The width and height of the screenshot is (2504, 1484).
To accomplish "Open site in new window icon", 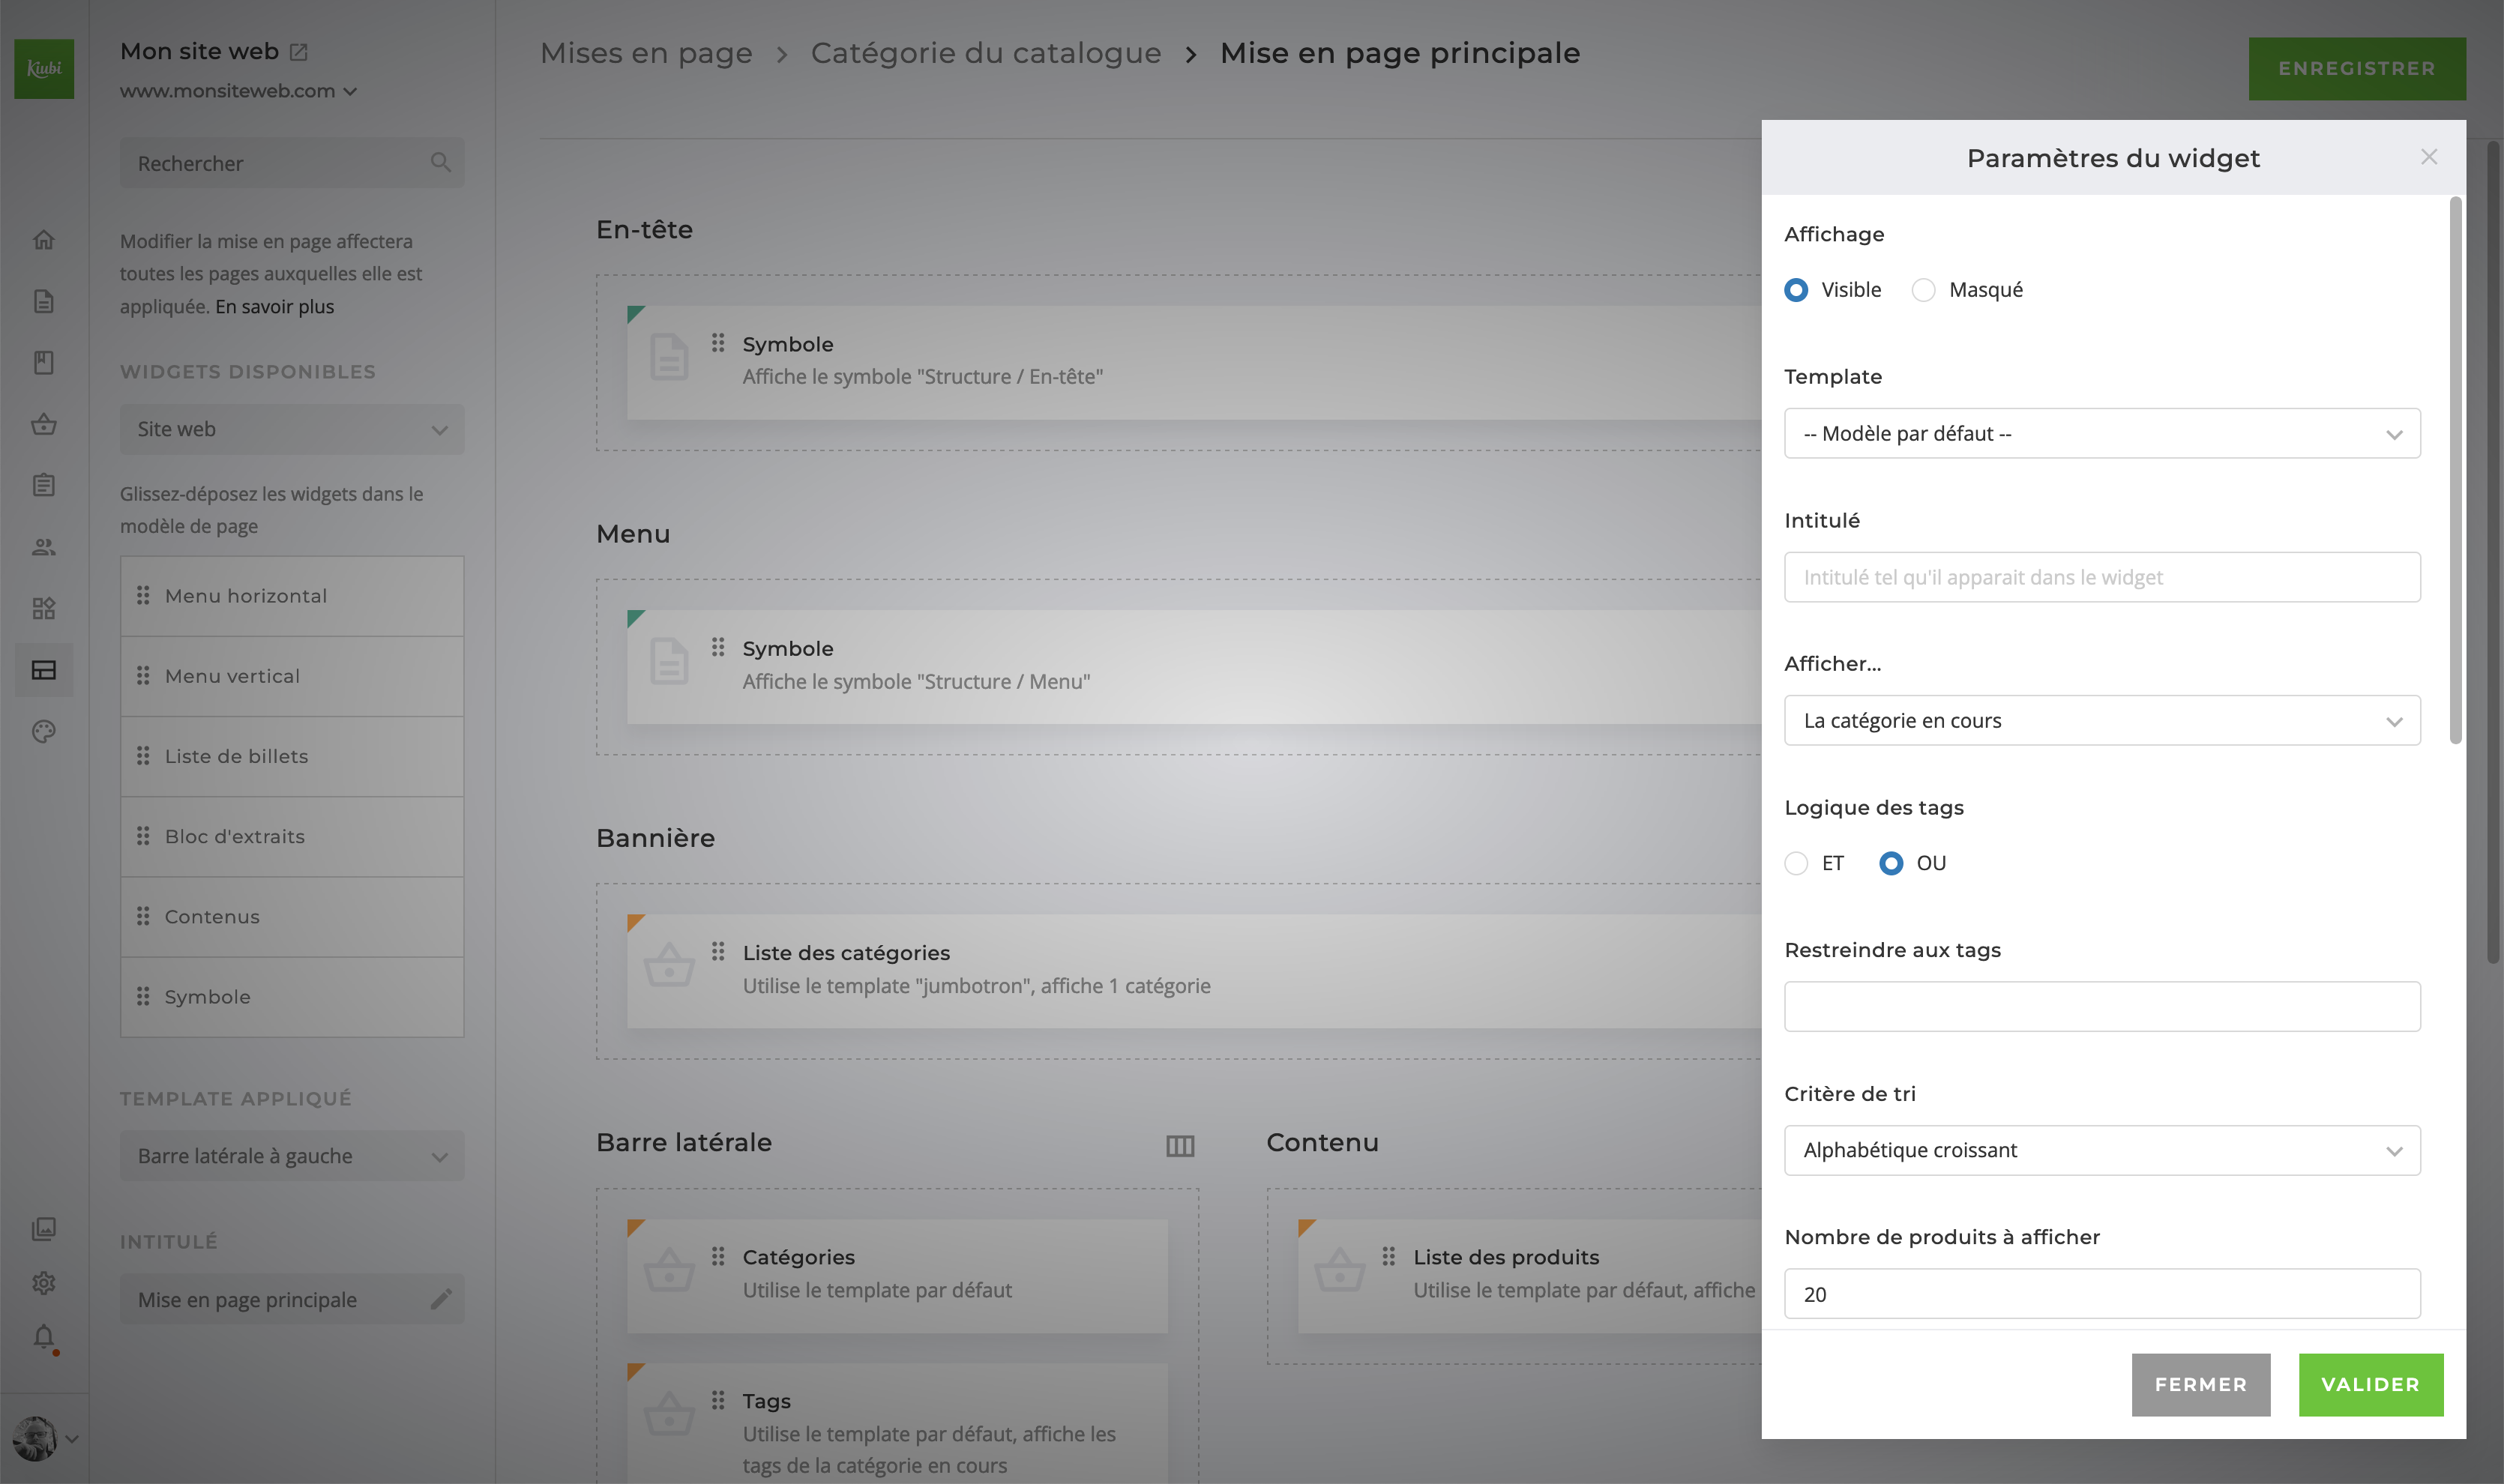I will 299,51.
